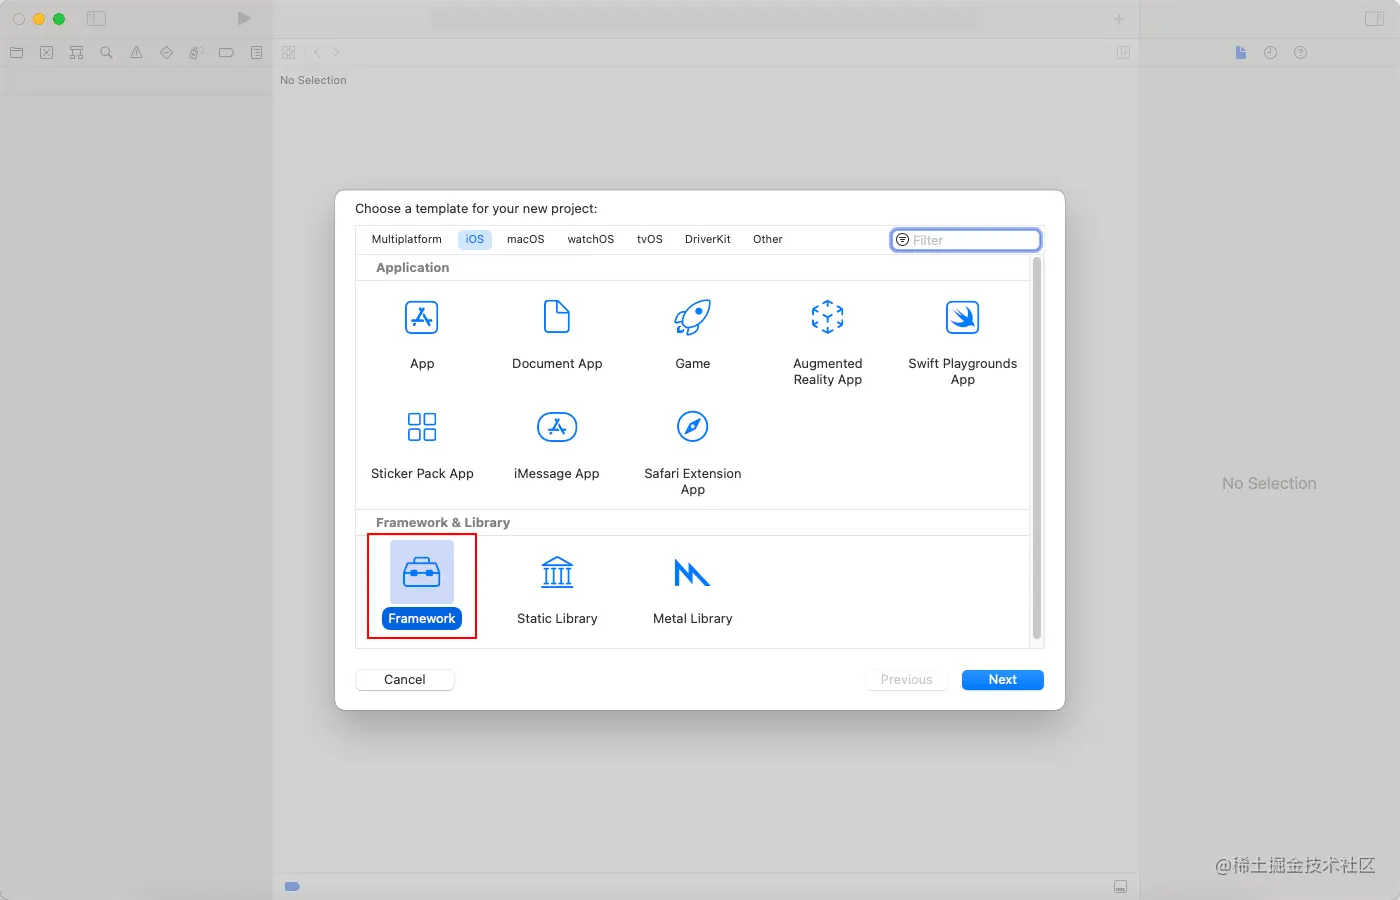Image resolution: width=1400 pixels, height=900 pixels.
Task: Click the Previous button
Action: click(x=907, y=680)
